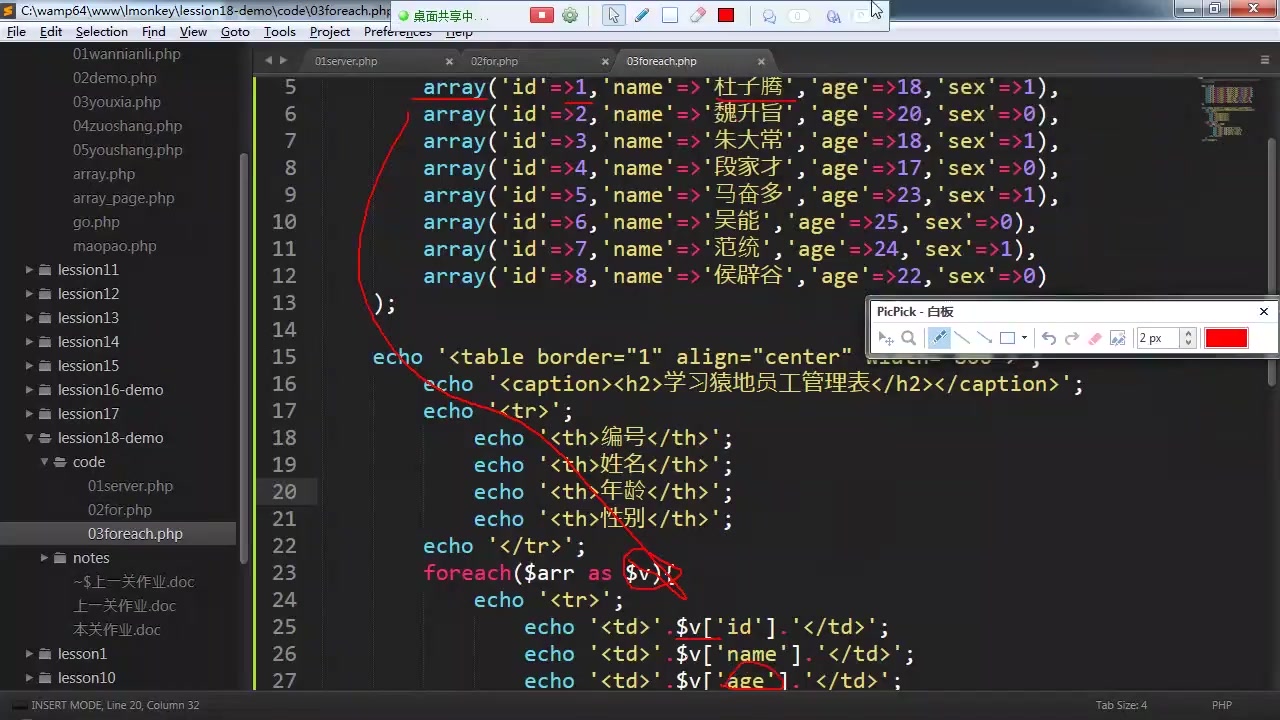Select PicPick magnifier zoom tool
This screenshot has width=1280, height=720.
908,338
